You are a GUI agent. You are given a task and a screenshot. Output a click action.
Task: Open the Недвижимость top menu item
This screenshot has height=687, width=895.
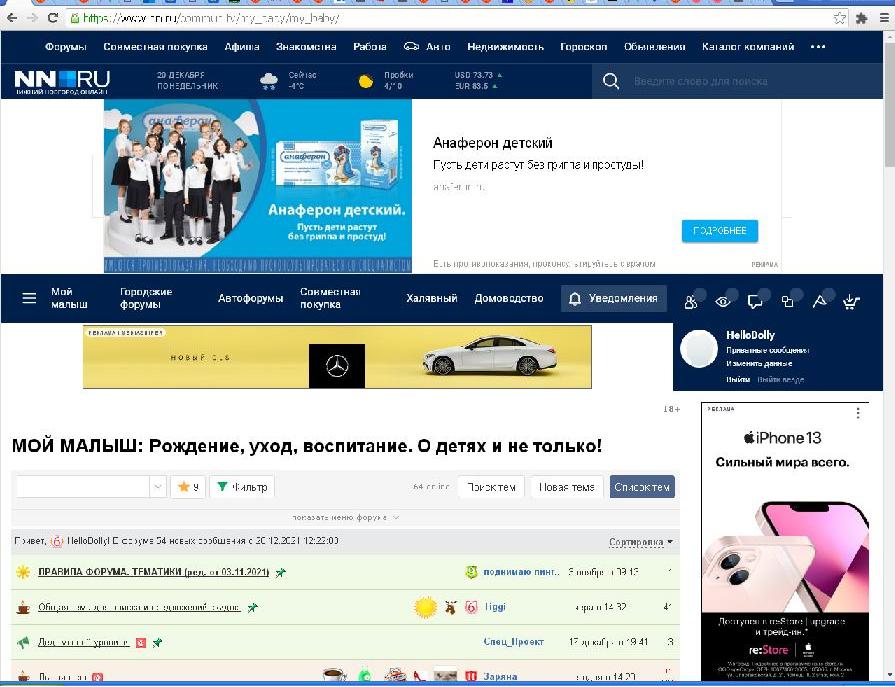505,47
